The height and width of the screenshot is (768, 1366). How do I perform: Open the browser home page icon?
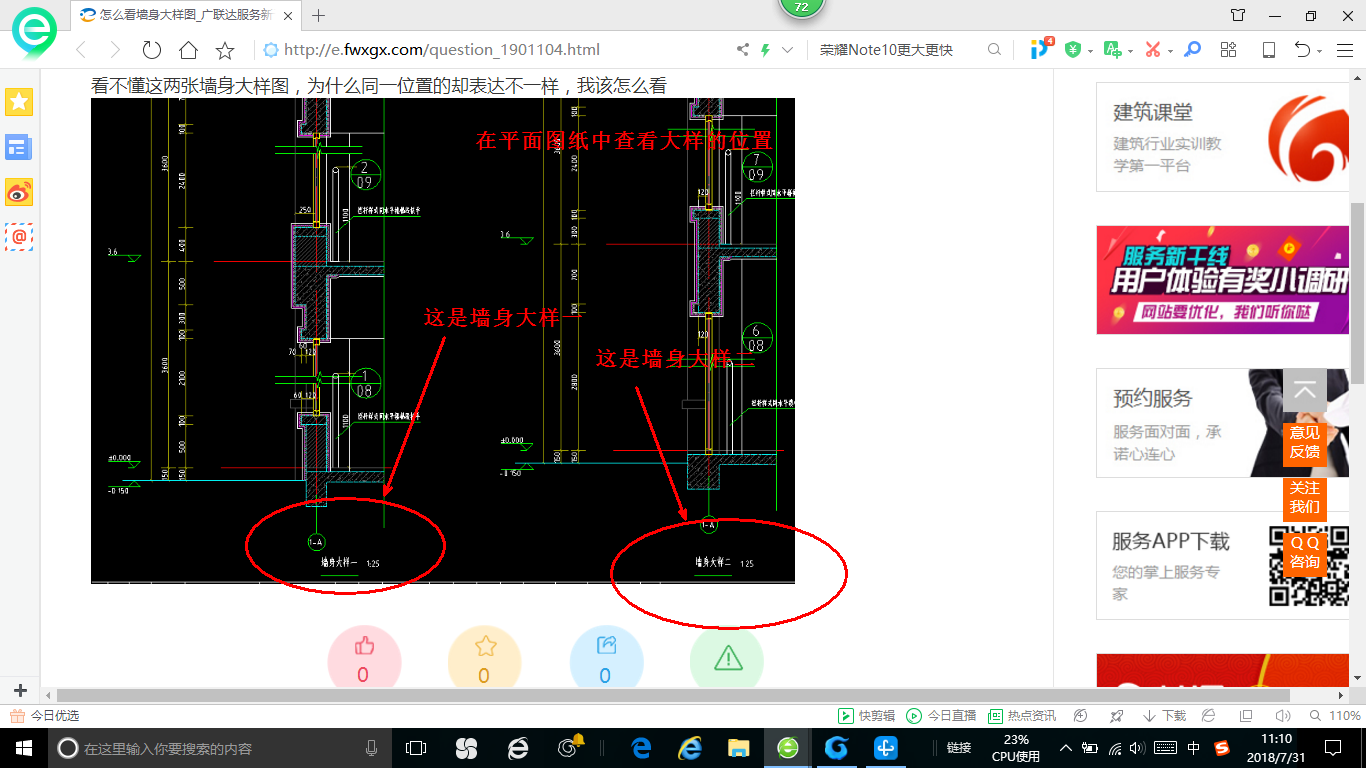188,50
